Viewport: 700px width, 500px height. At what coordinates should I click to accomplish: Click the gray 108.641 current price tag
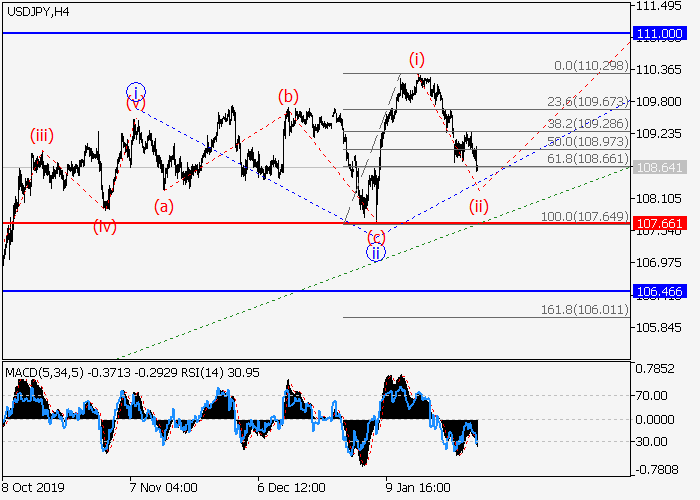[659, 167]
